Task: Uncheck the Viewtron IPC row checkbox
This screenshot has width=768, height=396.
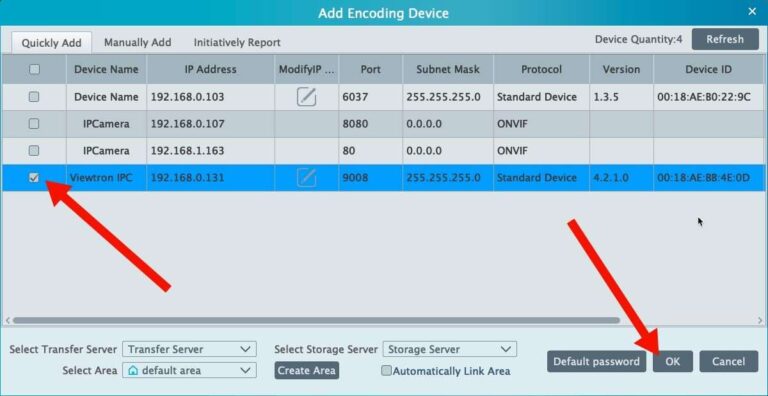Action: pyautogui.click(x=34, y=177)
